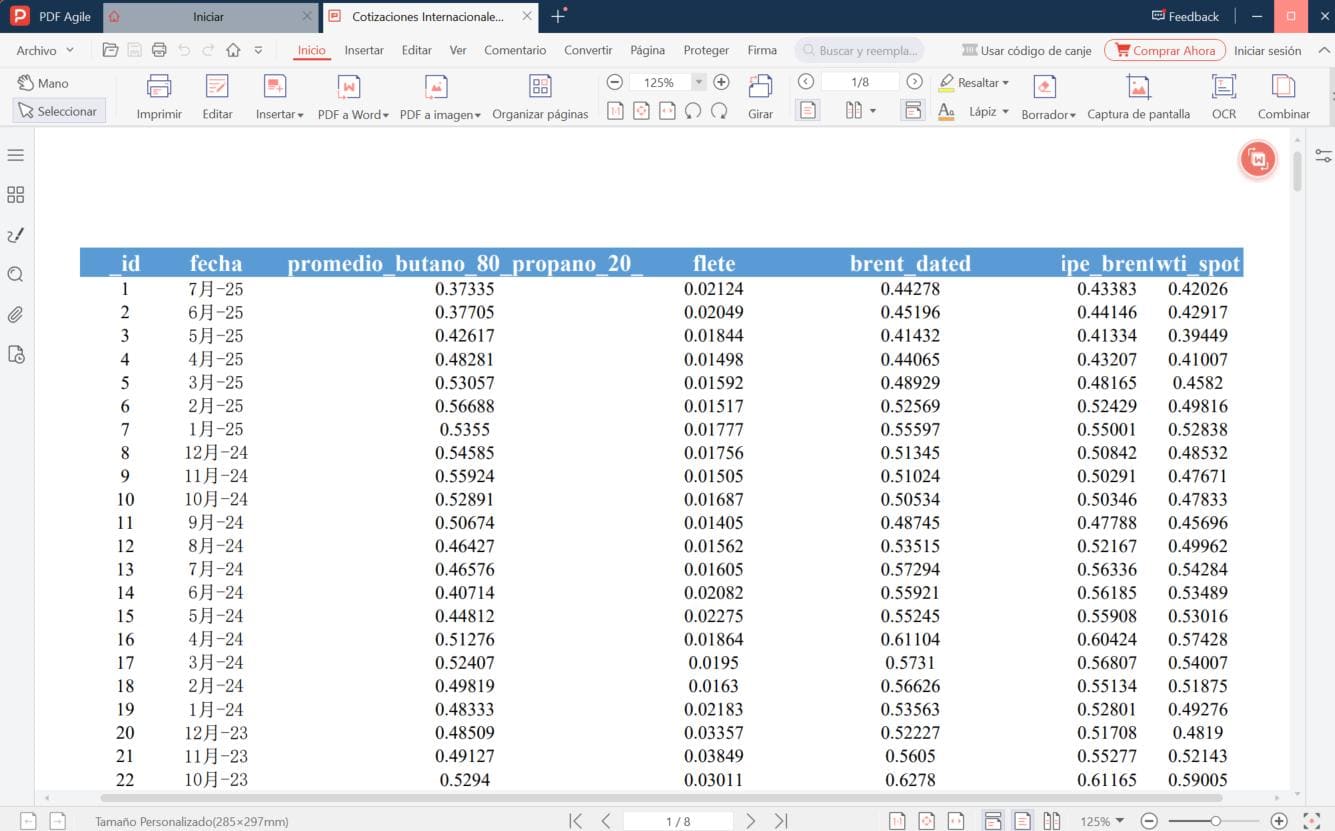Click the Print (Imprimir) icon
This screenshot has height=831, width=1335.
[159, 96]
